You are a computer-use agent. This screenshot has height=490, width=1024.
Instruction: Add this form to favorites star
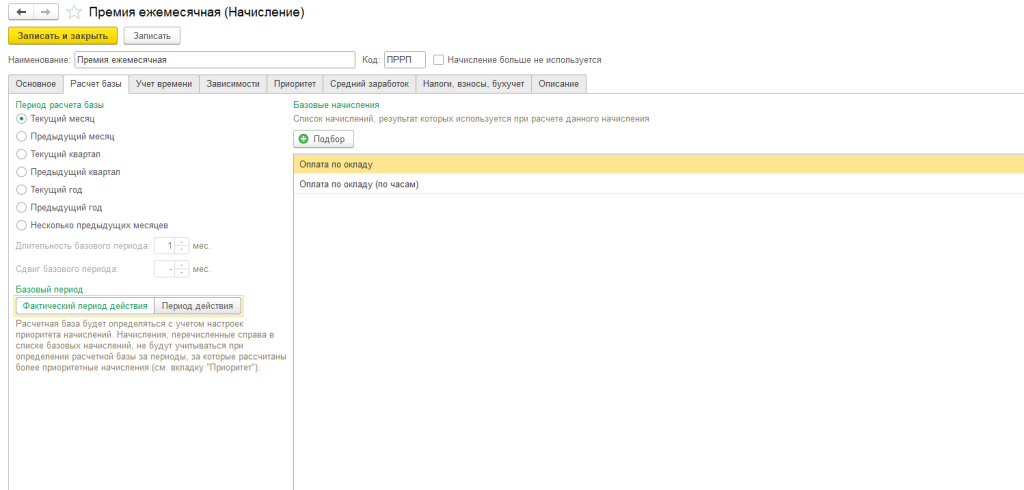click(x=73, y=12)
